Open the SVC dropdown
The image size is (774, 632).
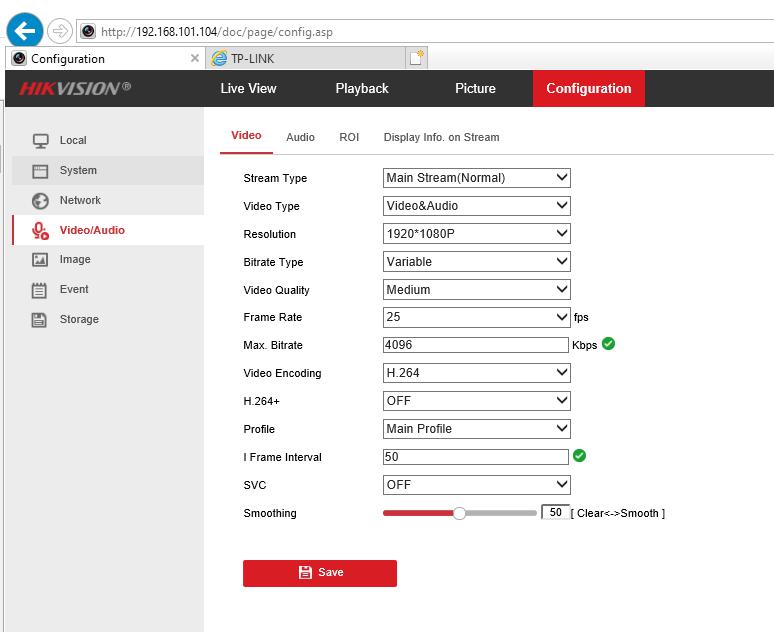click(x=476, y=485)
